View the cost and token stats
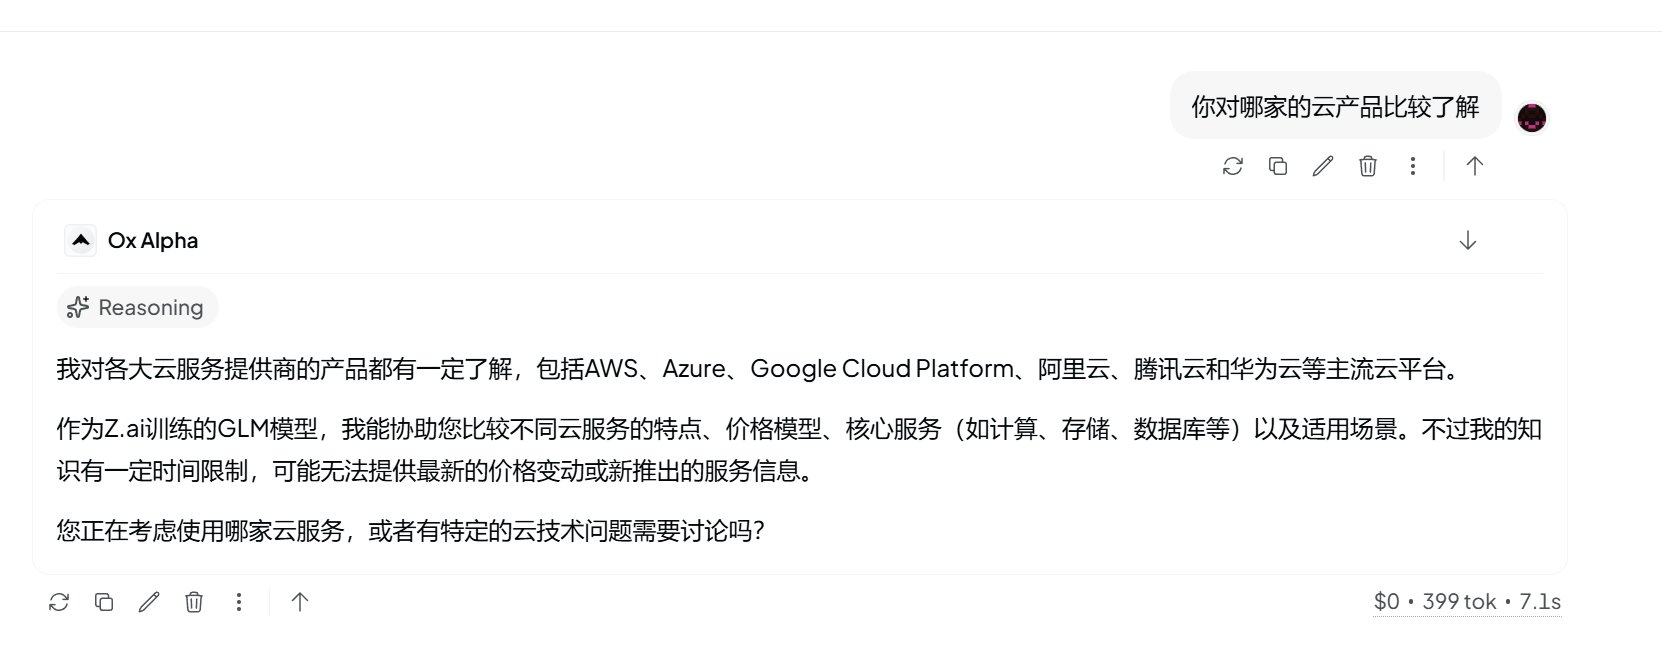 pyautogui.click(x=1467, y=602)
